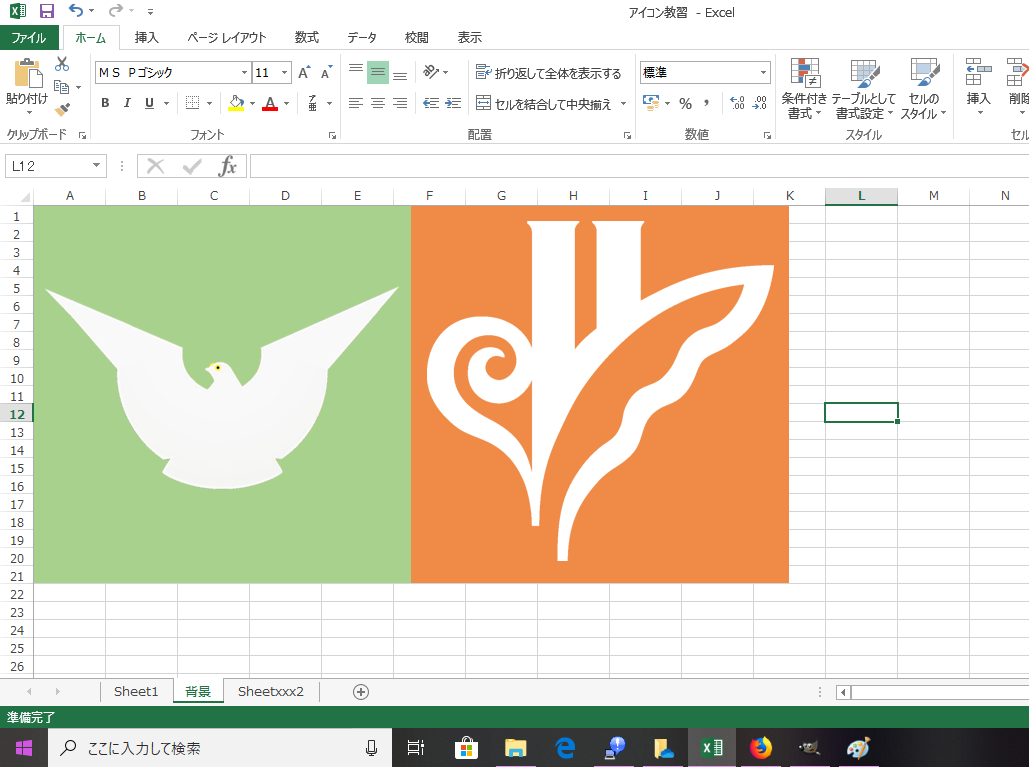
Task: Select the fx insert function icon
Action: (228, 166)
